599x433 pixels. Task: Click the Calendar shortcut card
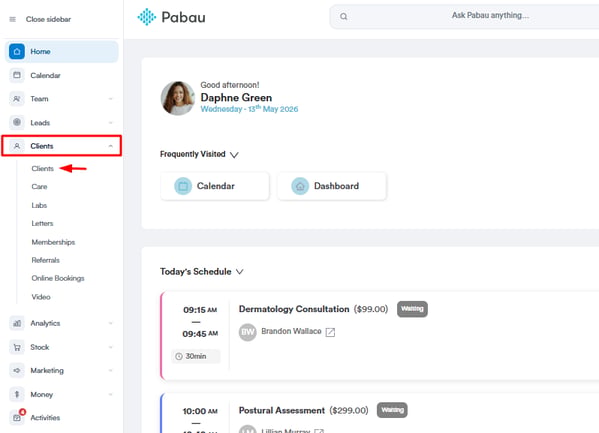click(215, 186)
